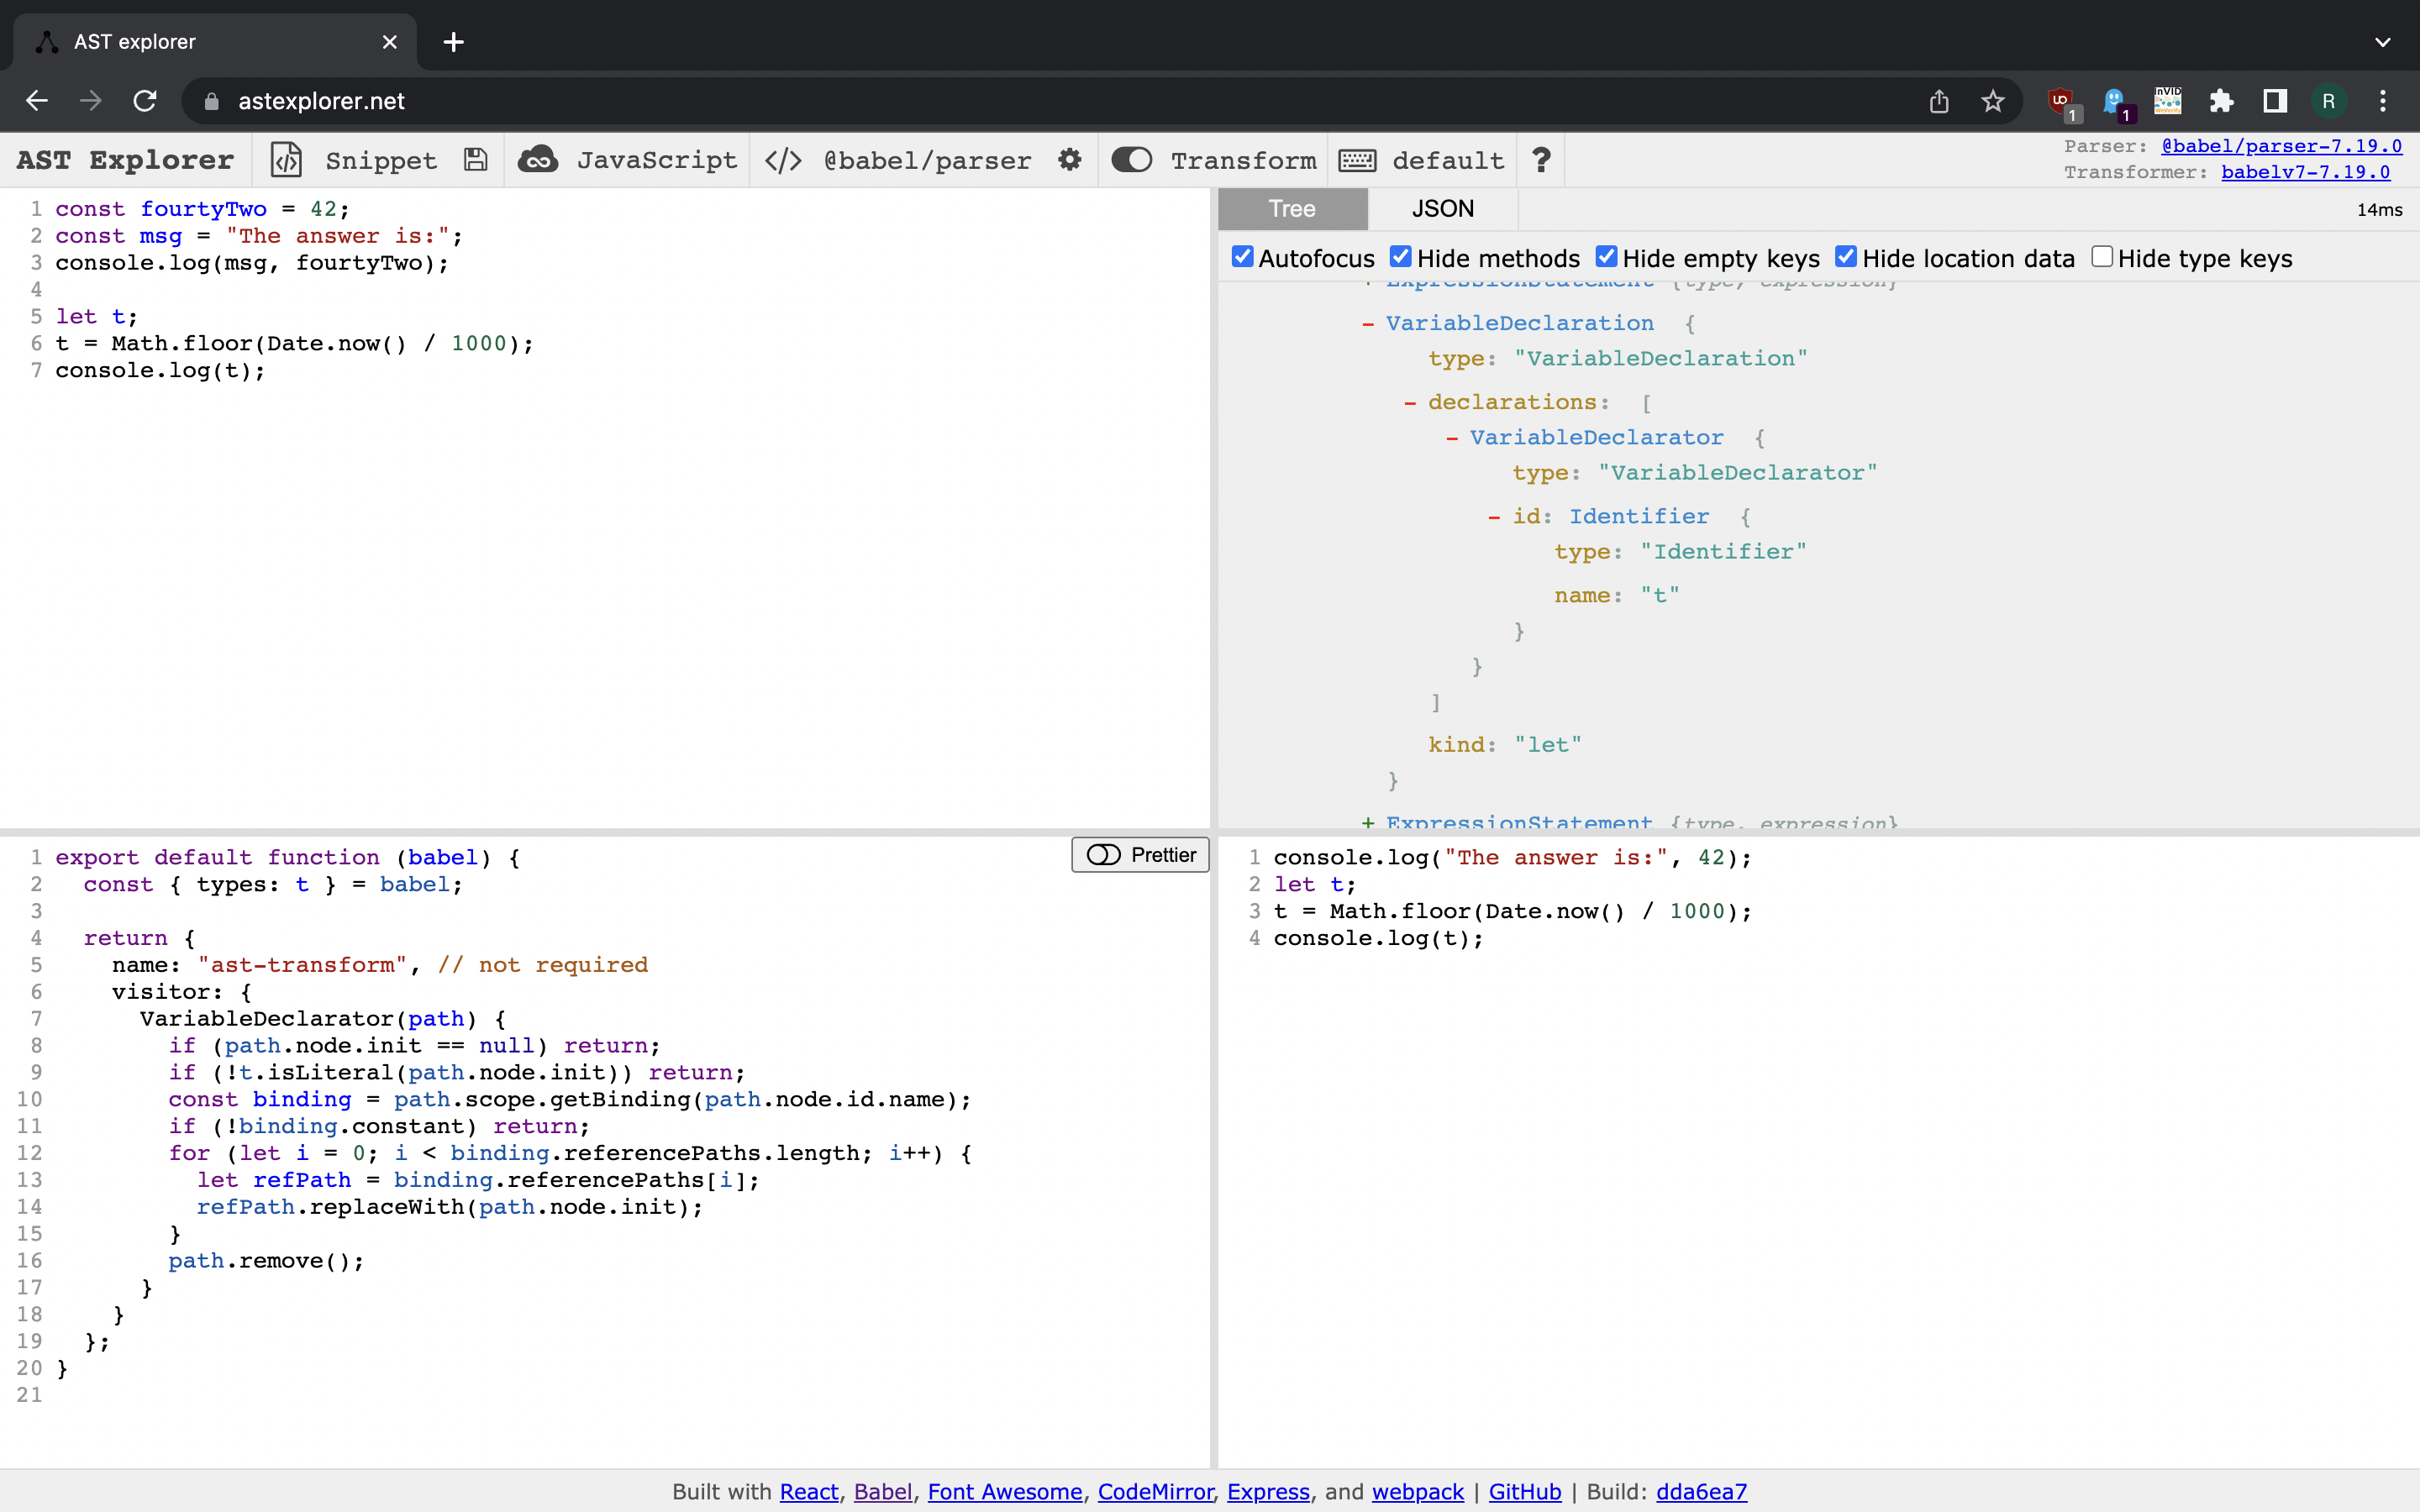This screenshot has width=2420, height=1512.
Task: Toggle the Transform switch
Action: coord(1131,160)
